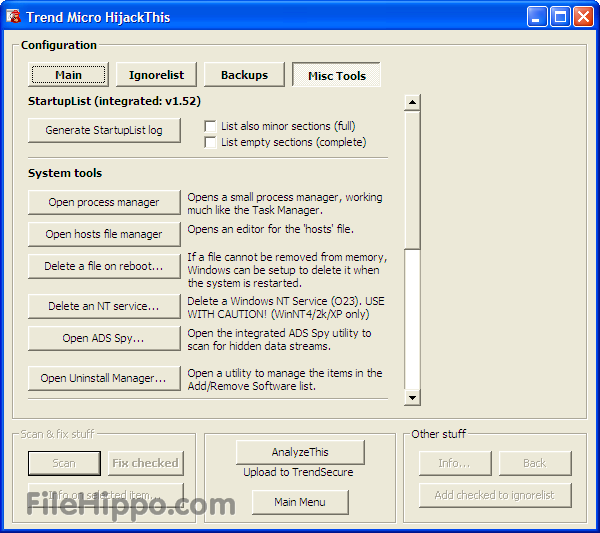This screenshot has height=533, width=600.
Task: Click the AnalyzeThis button
Action: coord(300,452)
